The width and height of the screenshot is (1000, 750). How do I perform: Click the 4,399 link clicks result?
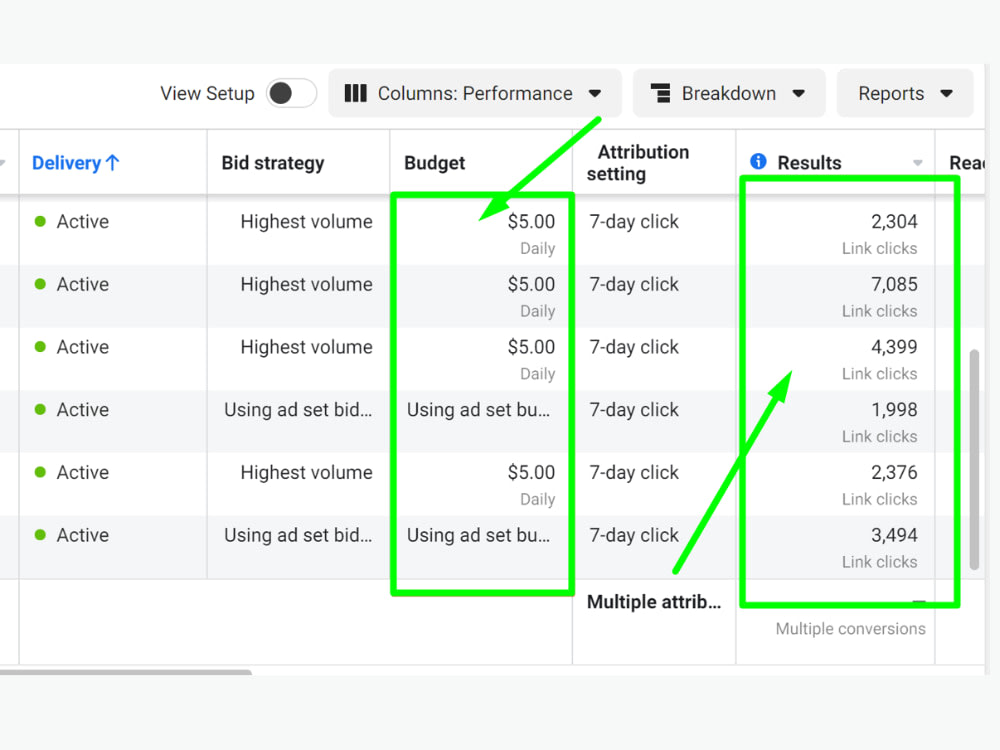(894, 347)
